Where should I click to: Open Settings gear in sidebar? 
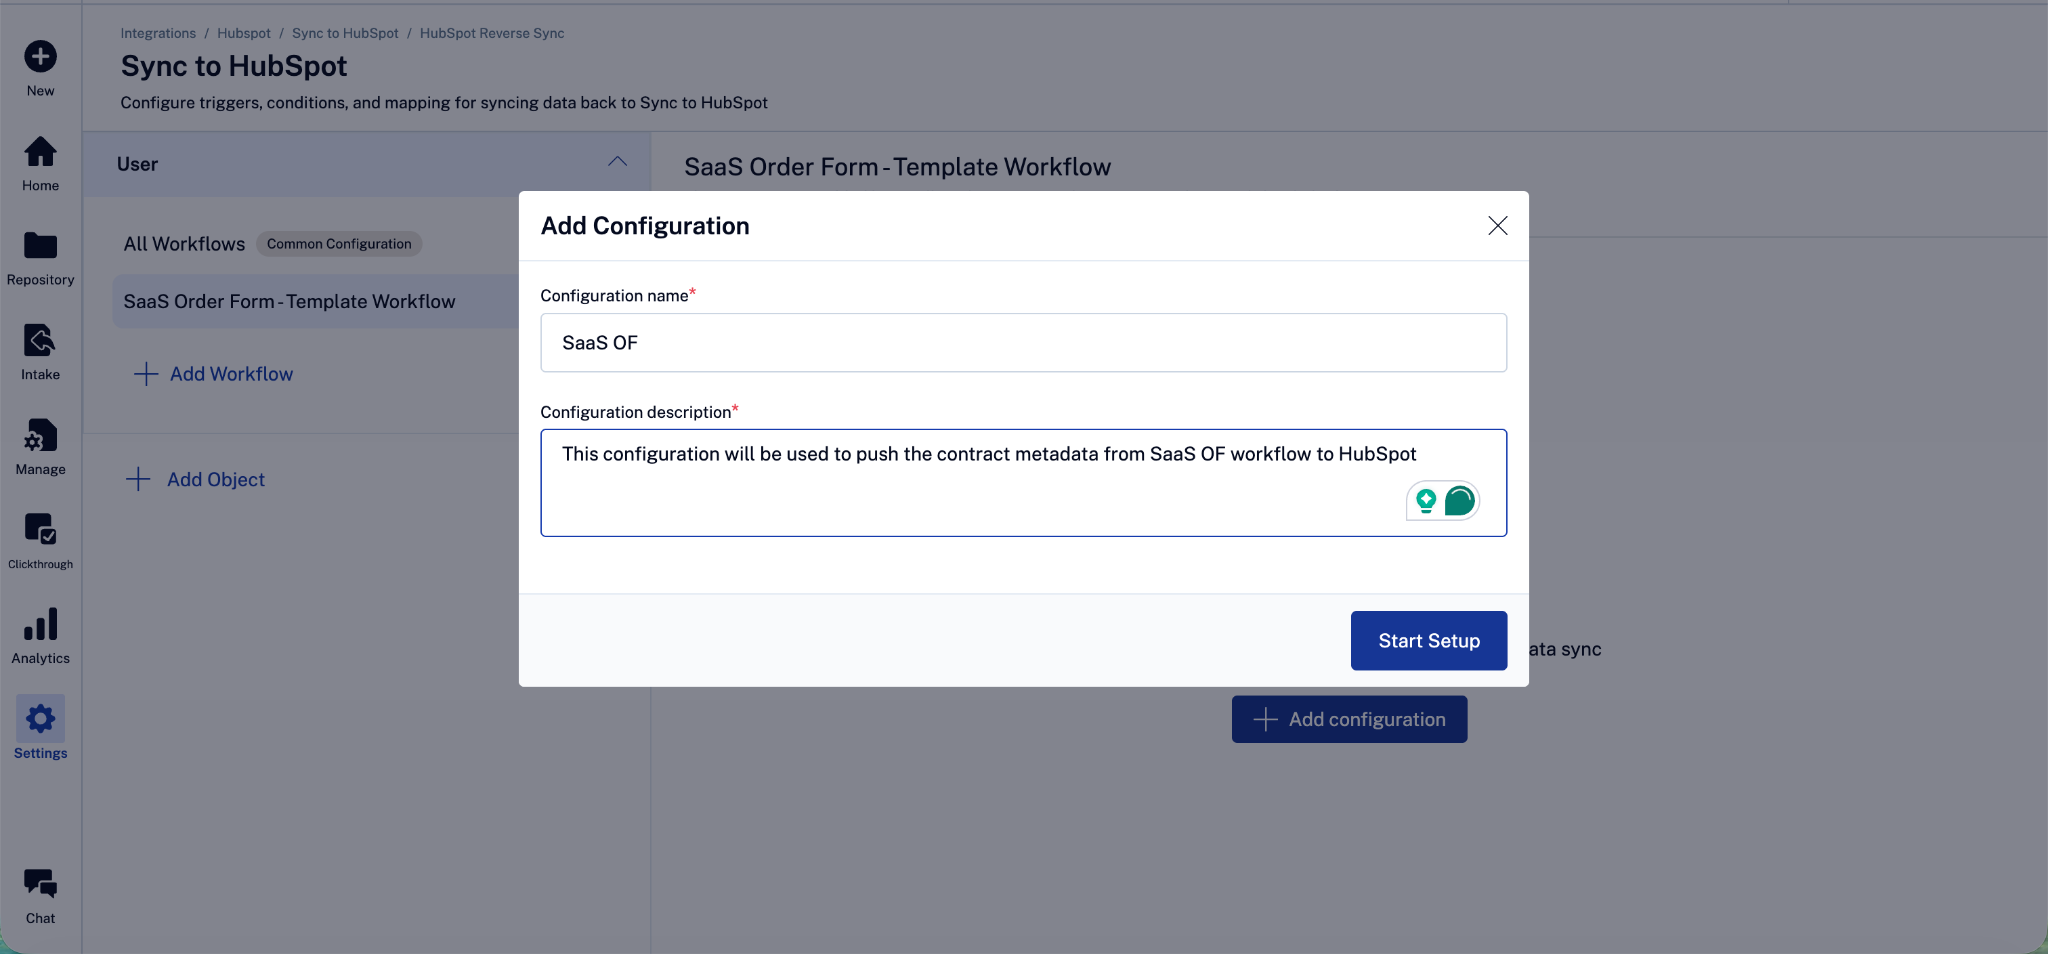[x=40, y=720]
